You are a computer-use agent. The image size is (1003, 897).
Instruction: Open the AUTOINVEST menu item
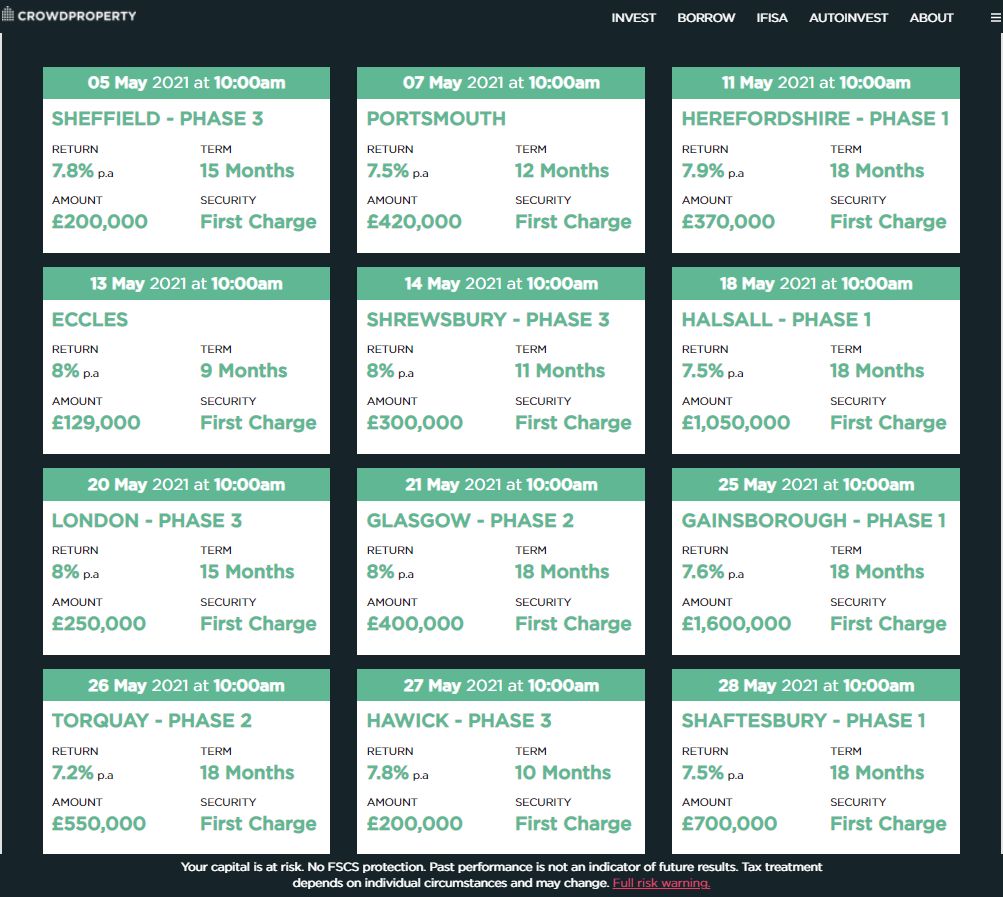click(x=848, y=18)
